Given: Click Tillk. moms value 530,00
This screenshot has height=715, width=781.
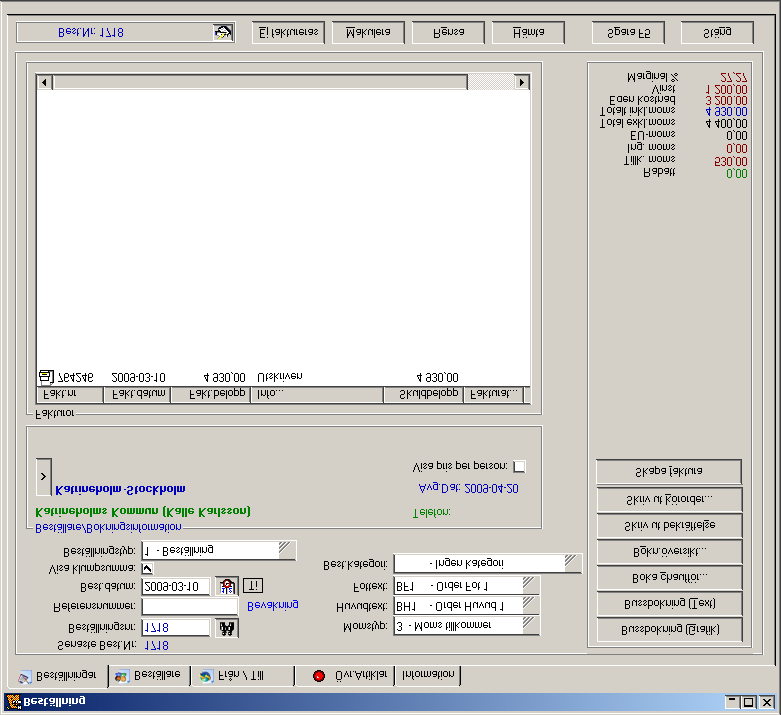Looking at the screenshot, I should (731, 161).
